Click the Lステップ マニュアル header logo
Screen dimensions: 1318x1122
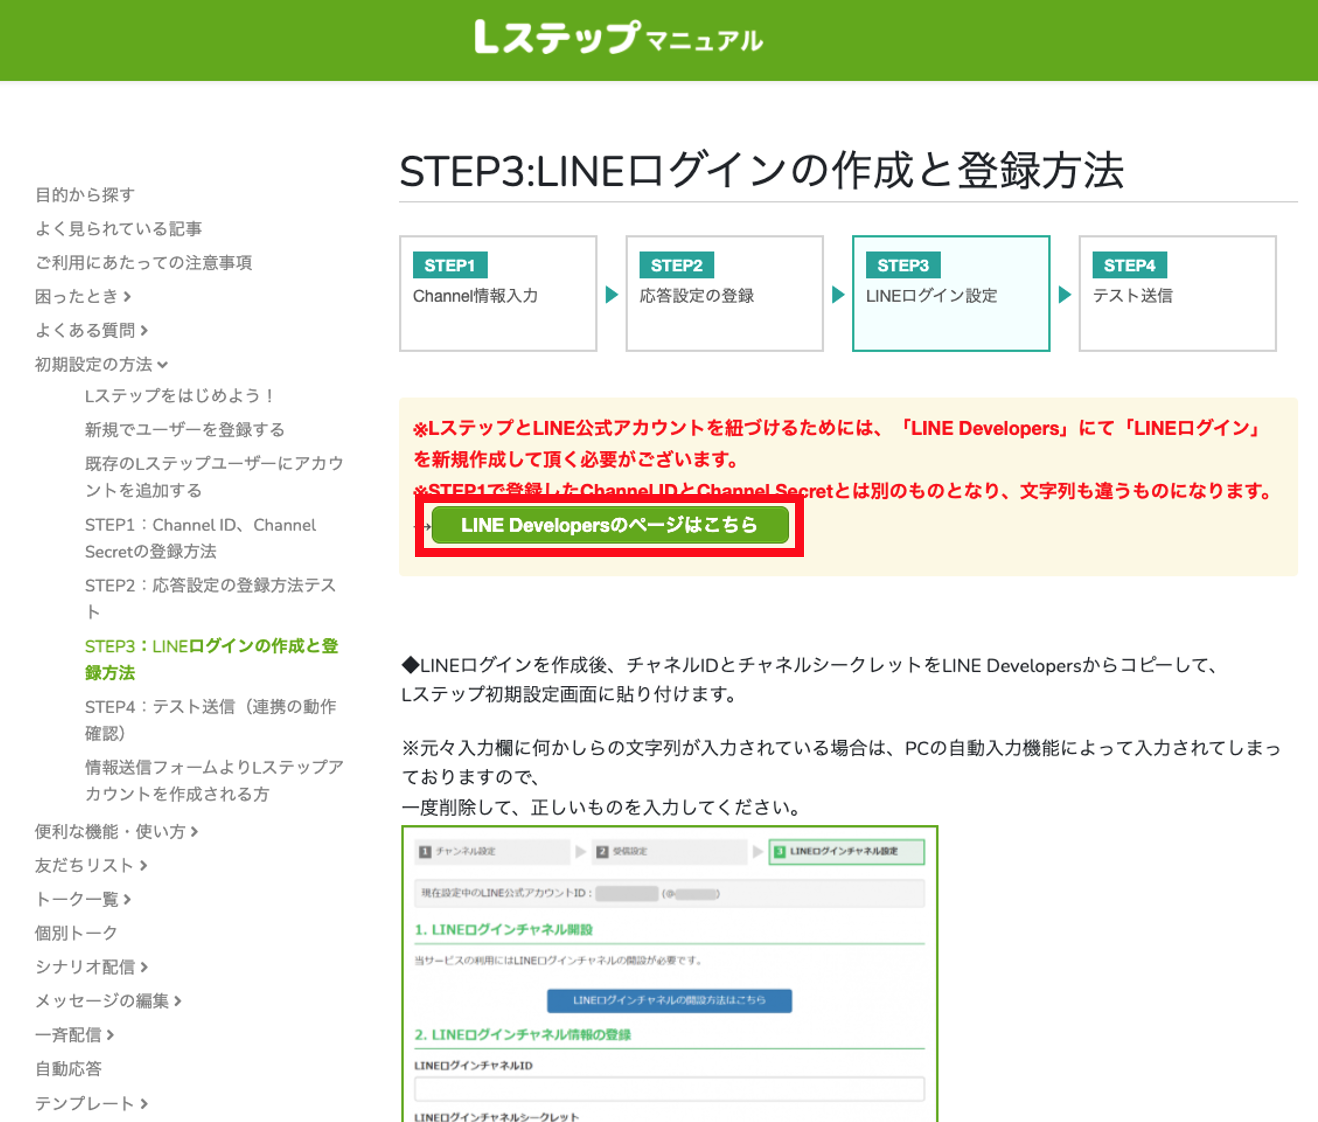point(618,38)
